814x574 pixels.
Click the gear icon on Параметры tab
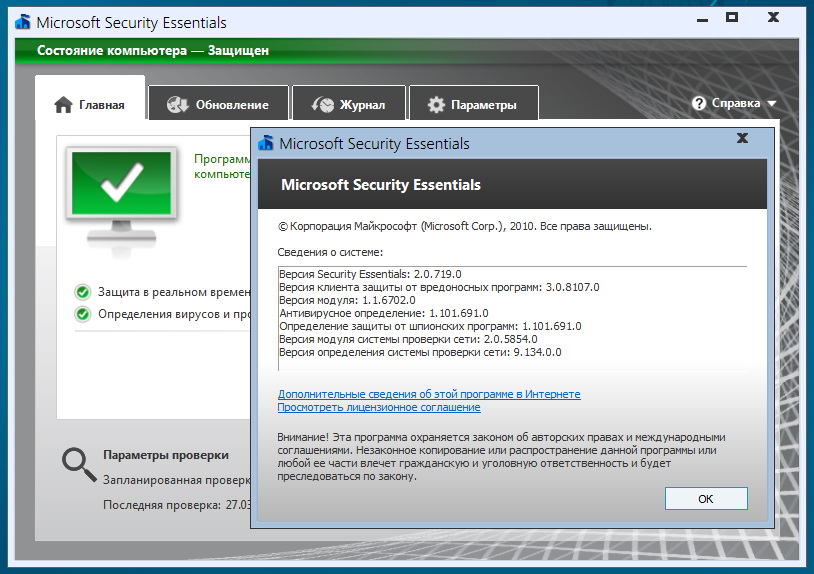pos(436,105)
